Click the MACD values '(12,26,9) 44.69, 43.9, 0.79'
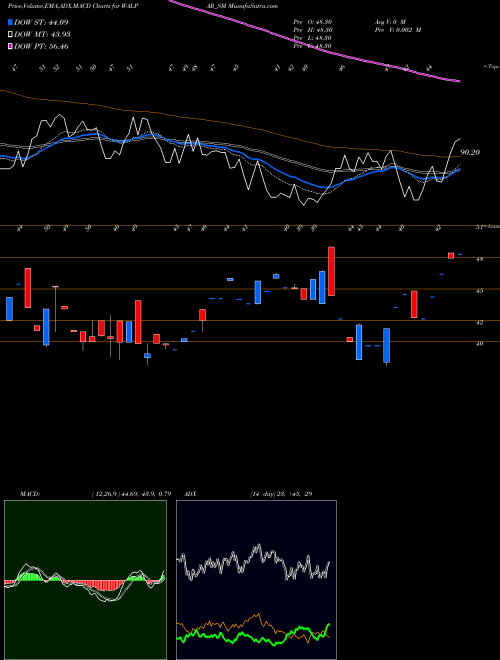 [131, 494]
